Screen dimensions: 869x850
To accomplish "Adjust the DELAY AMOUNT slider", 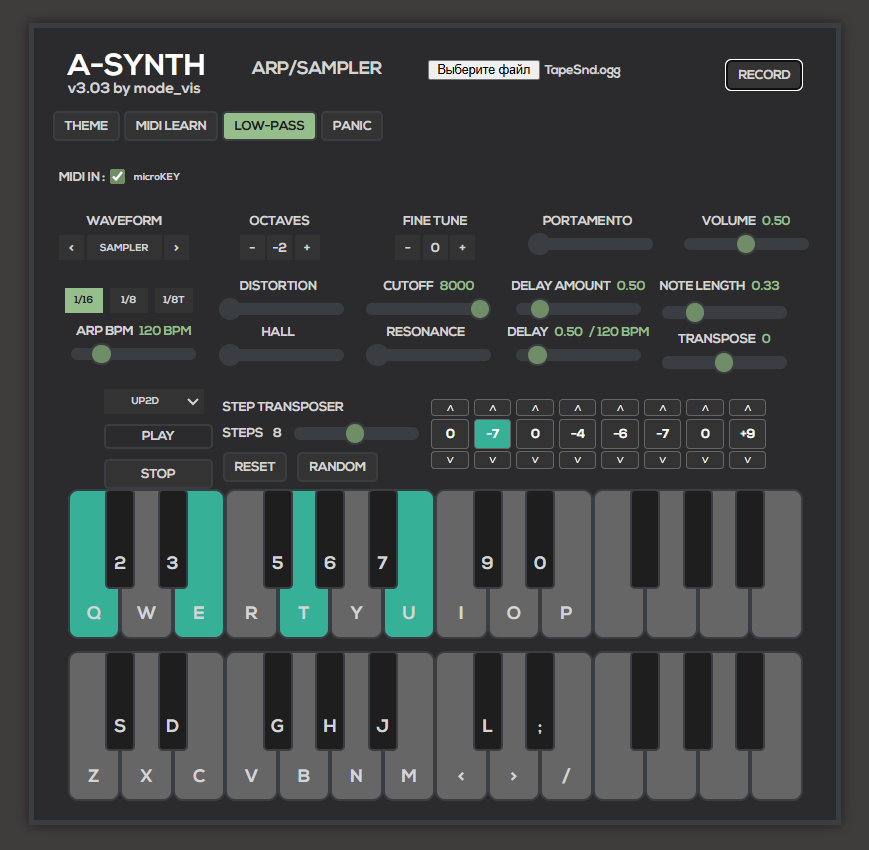I will click(578, 309).
